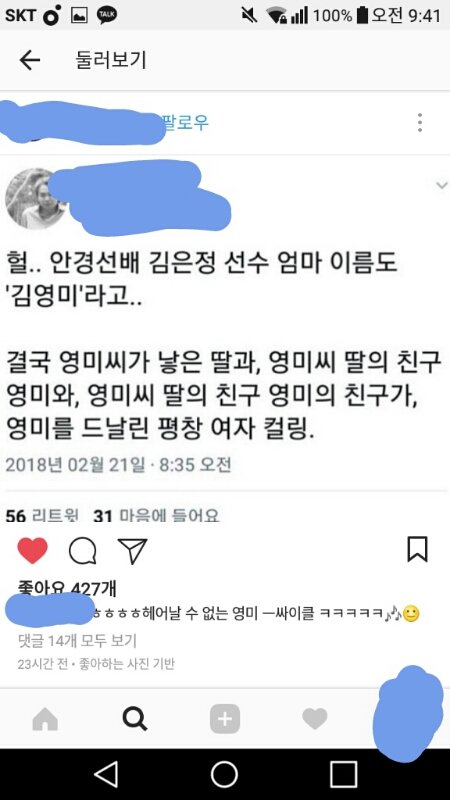Open the 좋아요 427개 likes list
This screenshot has height=800, width=450.
[67, 588]
